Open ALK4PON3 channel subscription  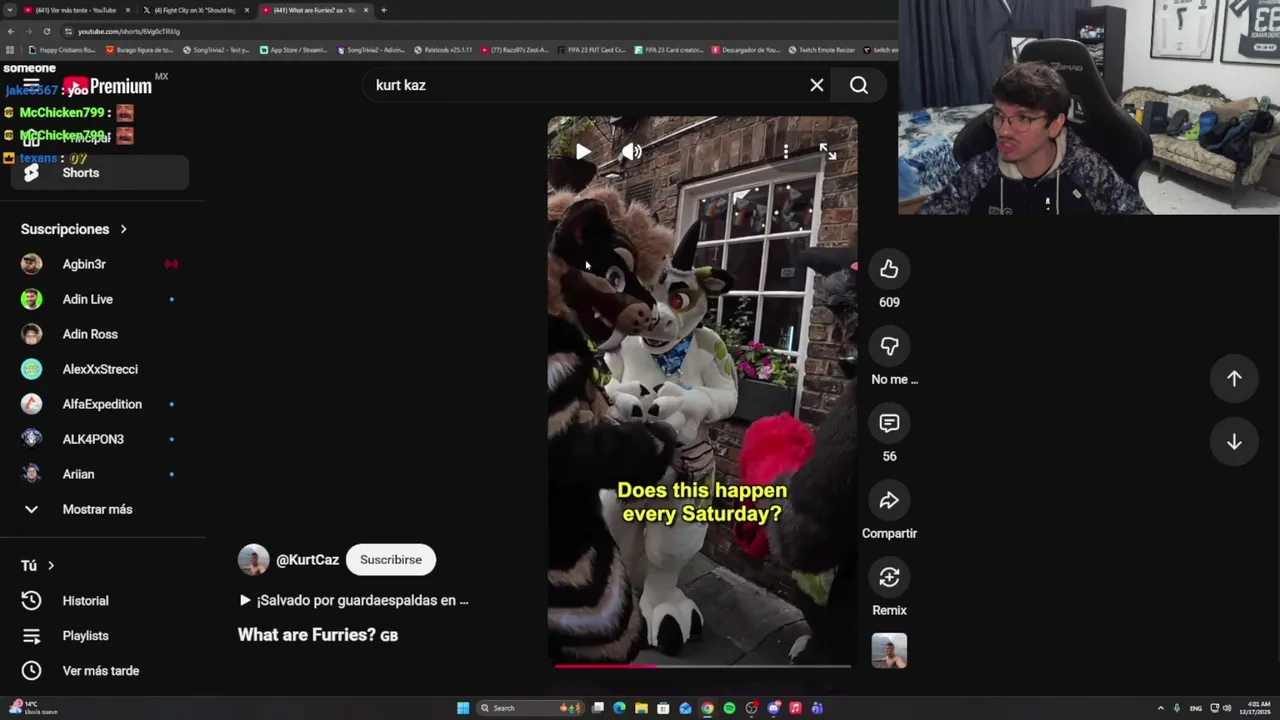tap(100, 439)
